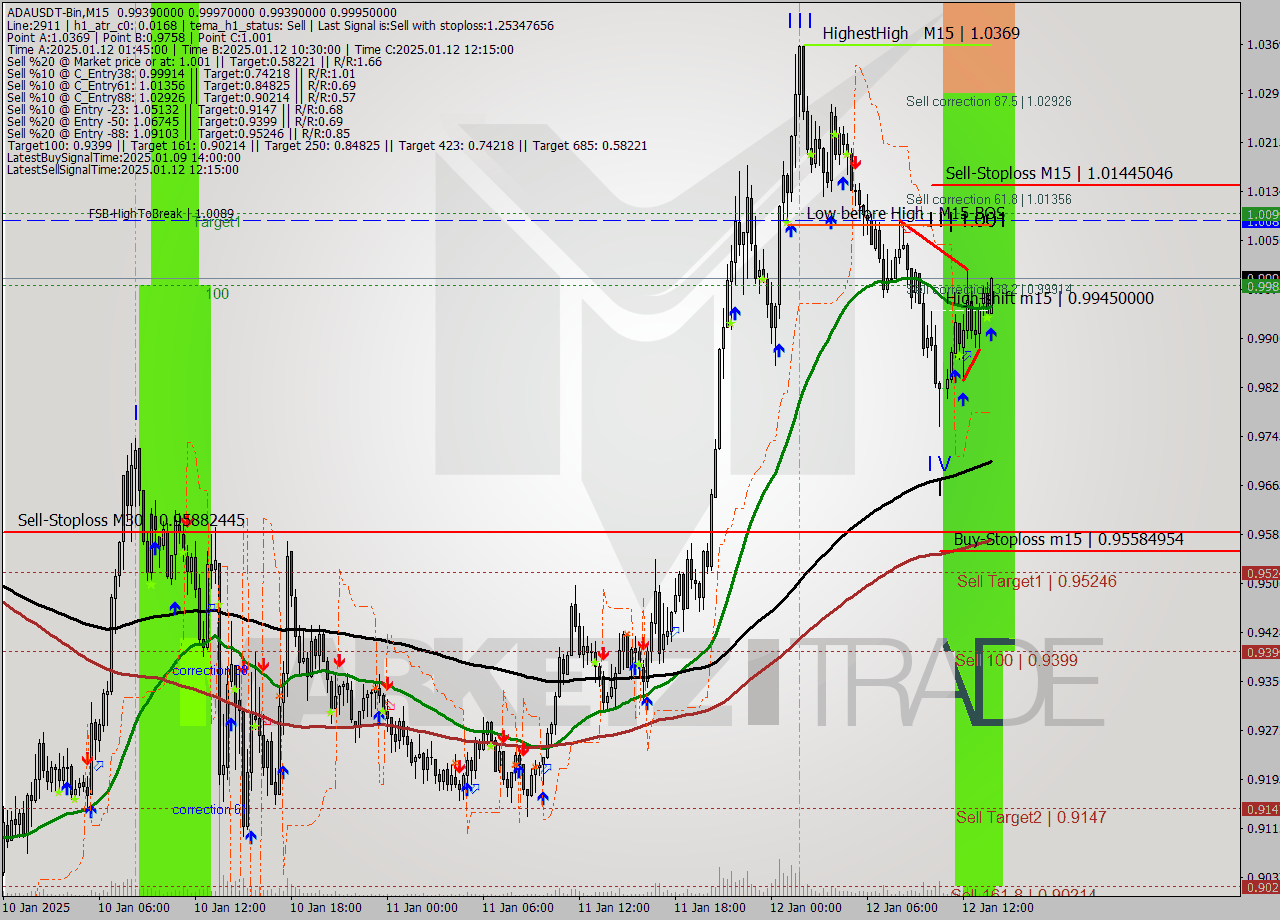Click the 'Low before High M15-BOS' label

point(906,214)
